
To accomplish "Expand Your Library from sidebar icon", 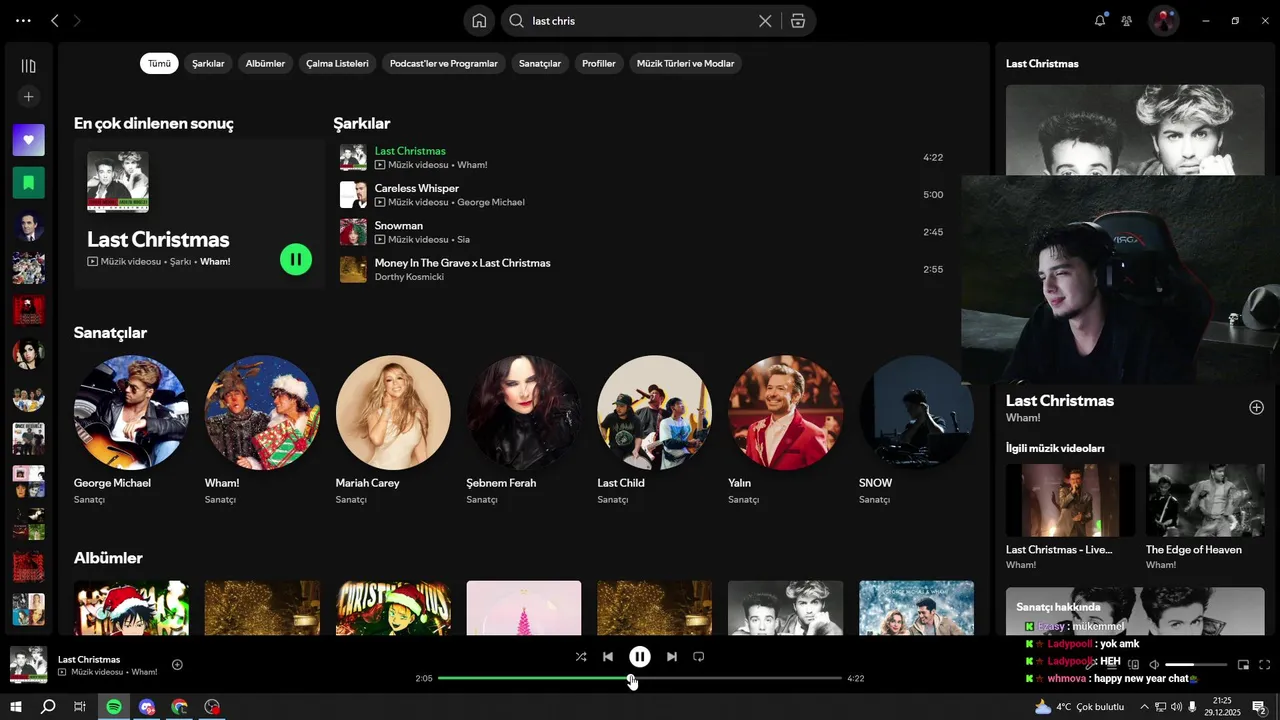I will pos(28,66).
